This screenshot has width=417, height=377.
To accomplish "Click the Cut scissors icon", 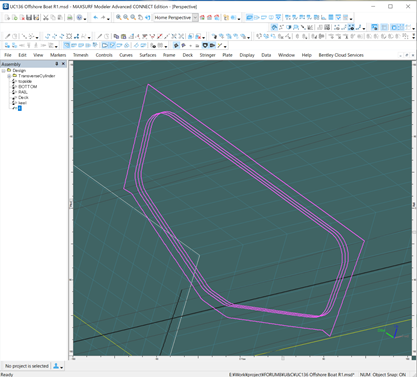I will point(46,18).
